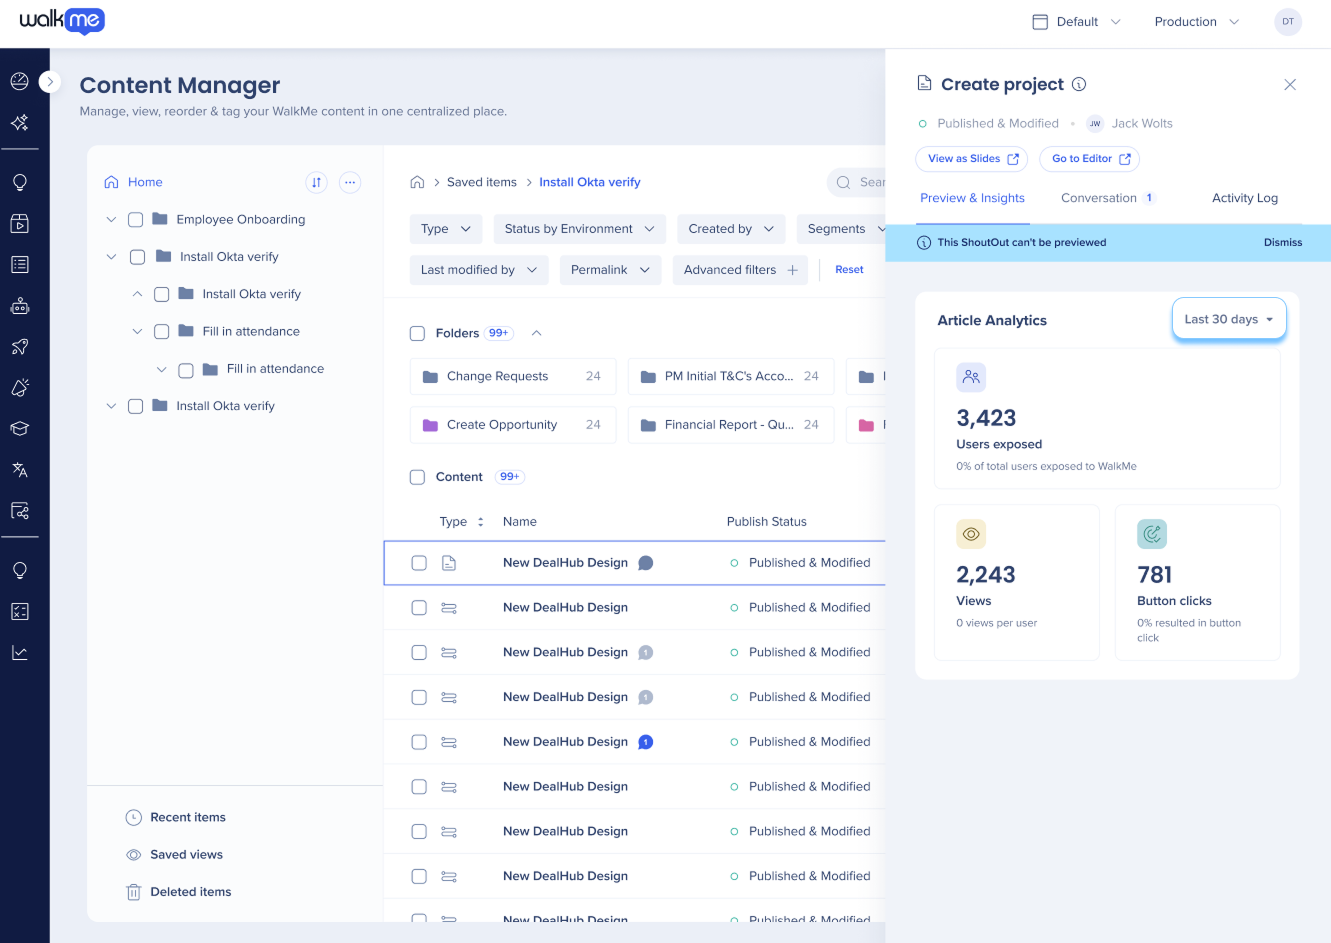Click the Search field

tap(857, 182)
